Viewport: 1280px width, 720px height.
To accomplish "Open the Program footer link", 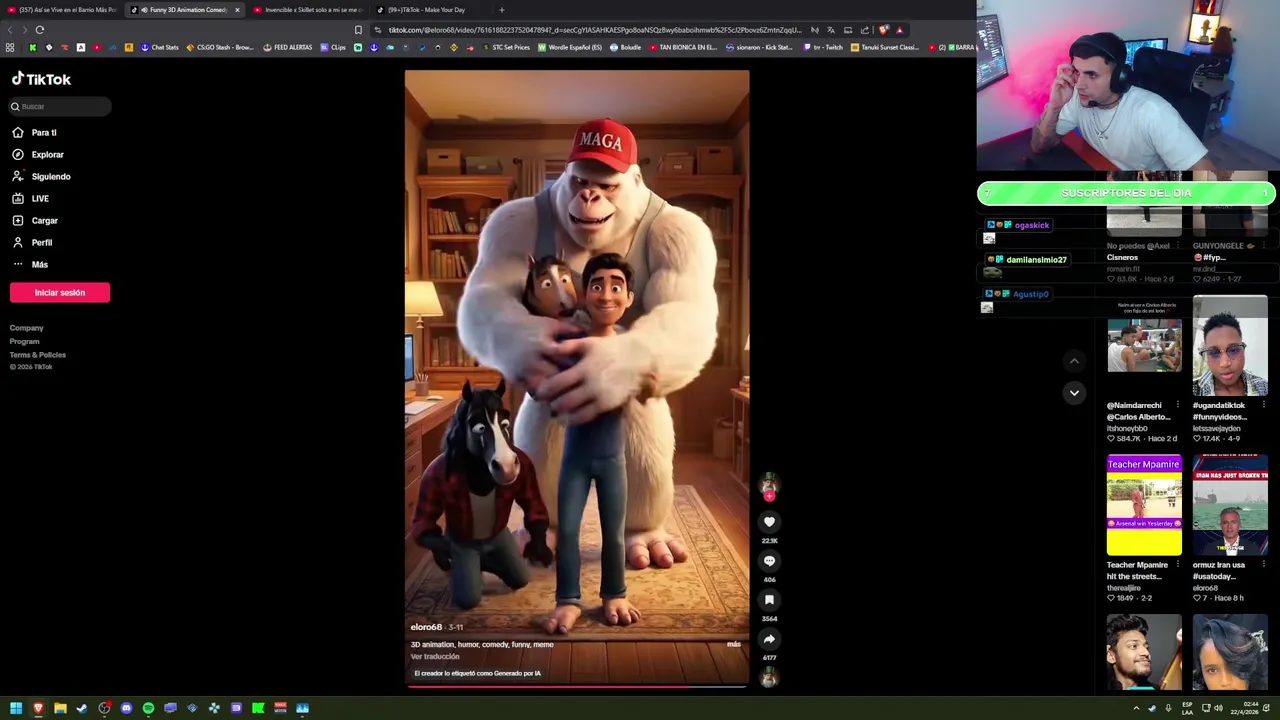I will tap(24, 341).
